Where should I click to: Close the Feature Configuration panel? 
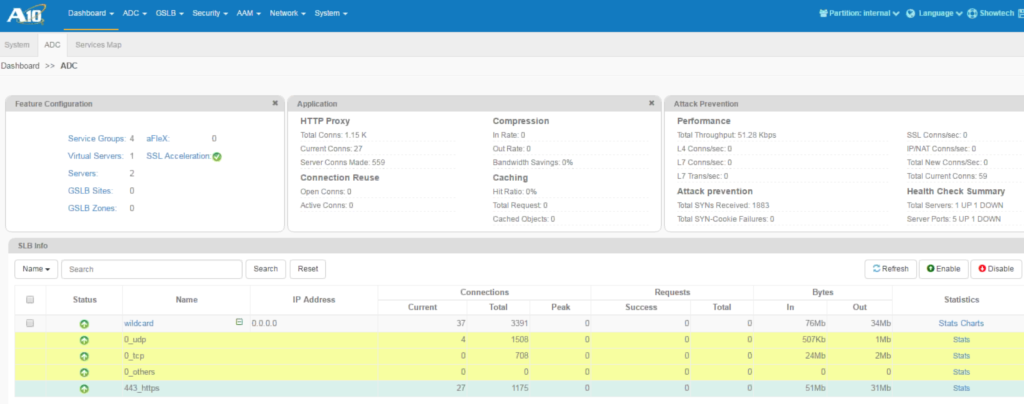tap(275, 103)
